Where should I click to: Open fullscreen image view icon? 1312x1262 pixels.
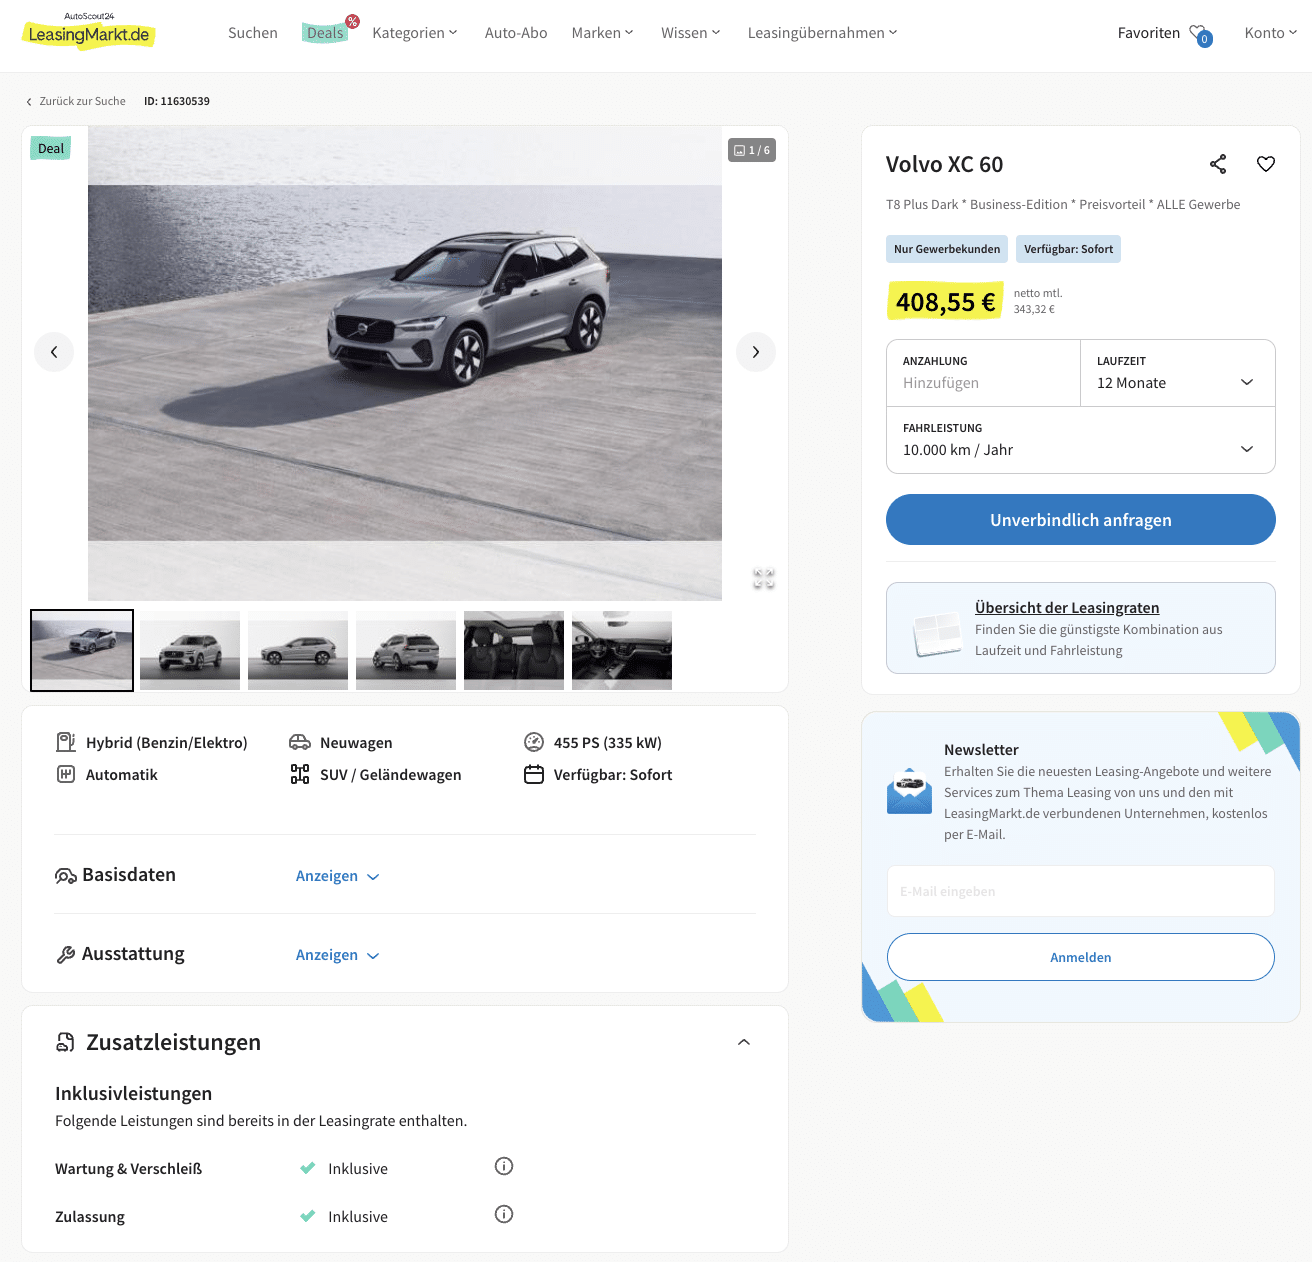point(764,578)
